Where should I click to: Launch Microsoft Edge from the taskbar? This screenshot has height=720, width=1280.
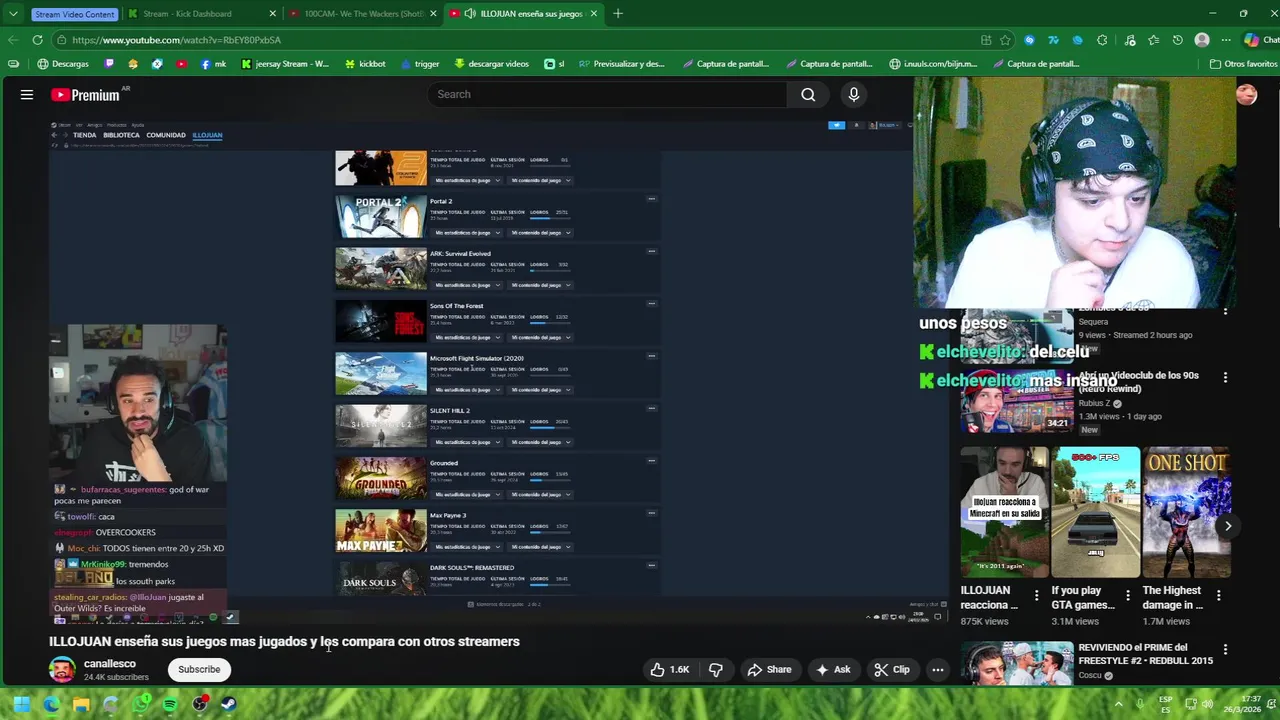click(x=51, y=704)
